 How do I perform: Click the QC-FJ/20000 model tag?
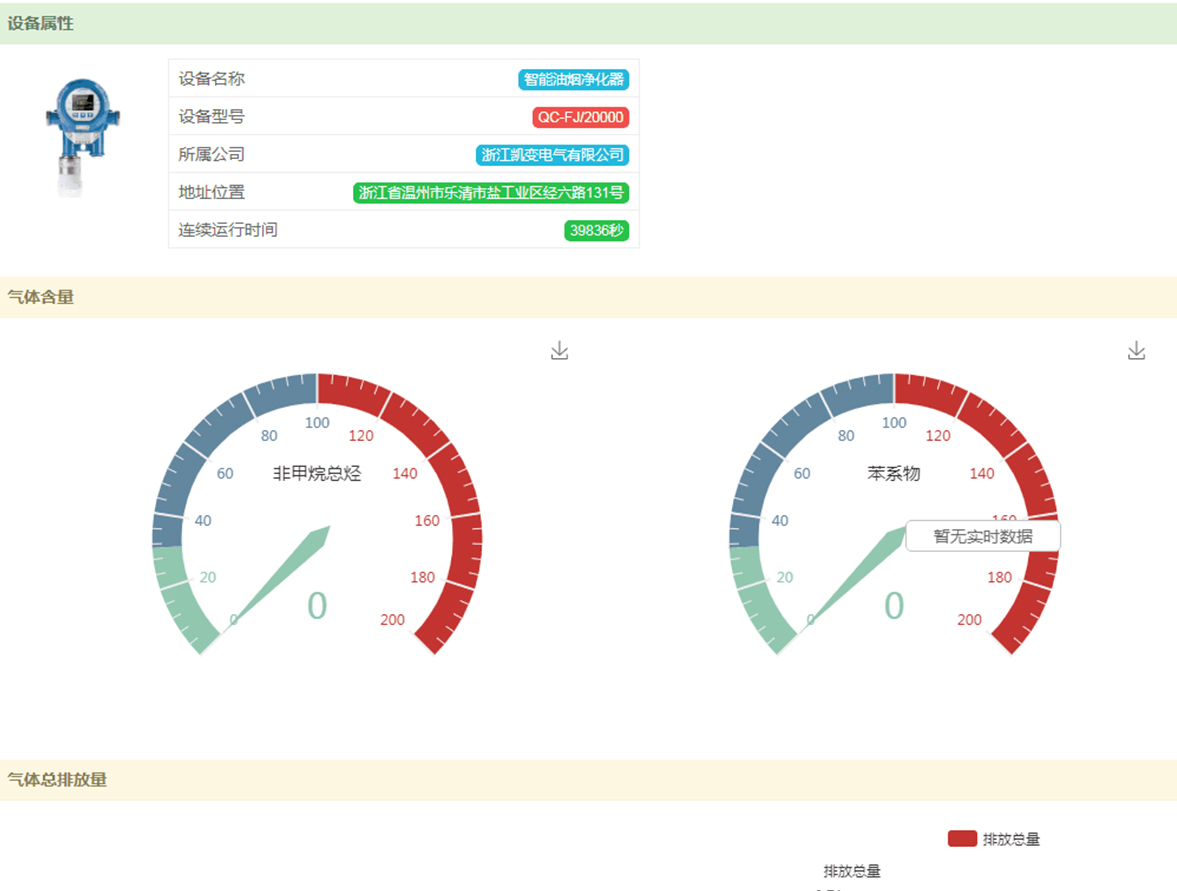[580, 118]
